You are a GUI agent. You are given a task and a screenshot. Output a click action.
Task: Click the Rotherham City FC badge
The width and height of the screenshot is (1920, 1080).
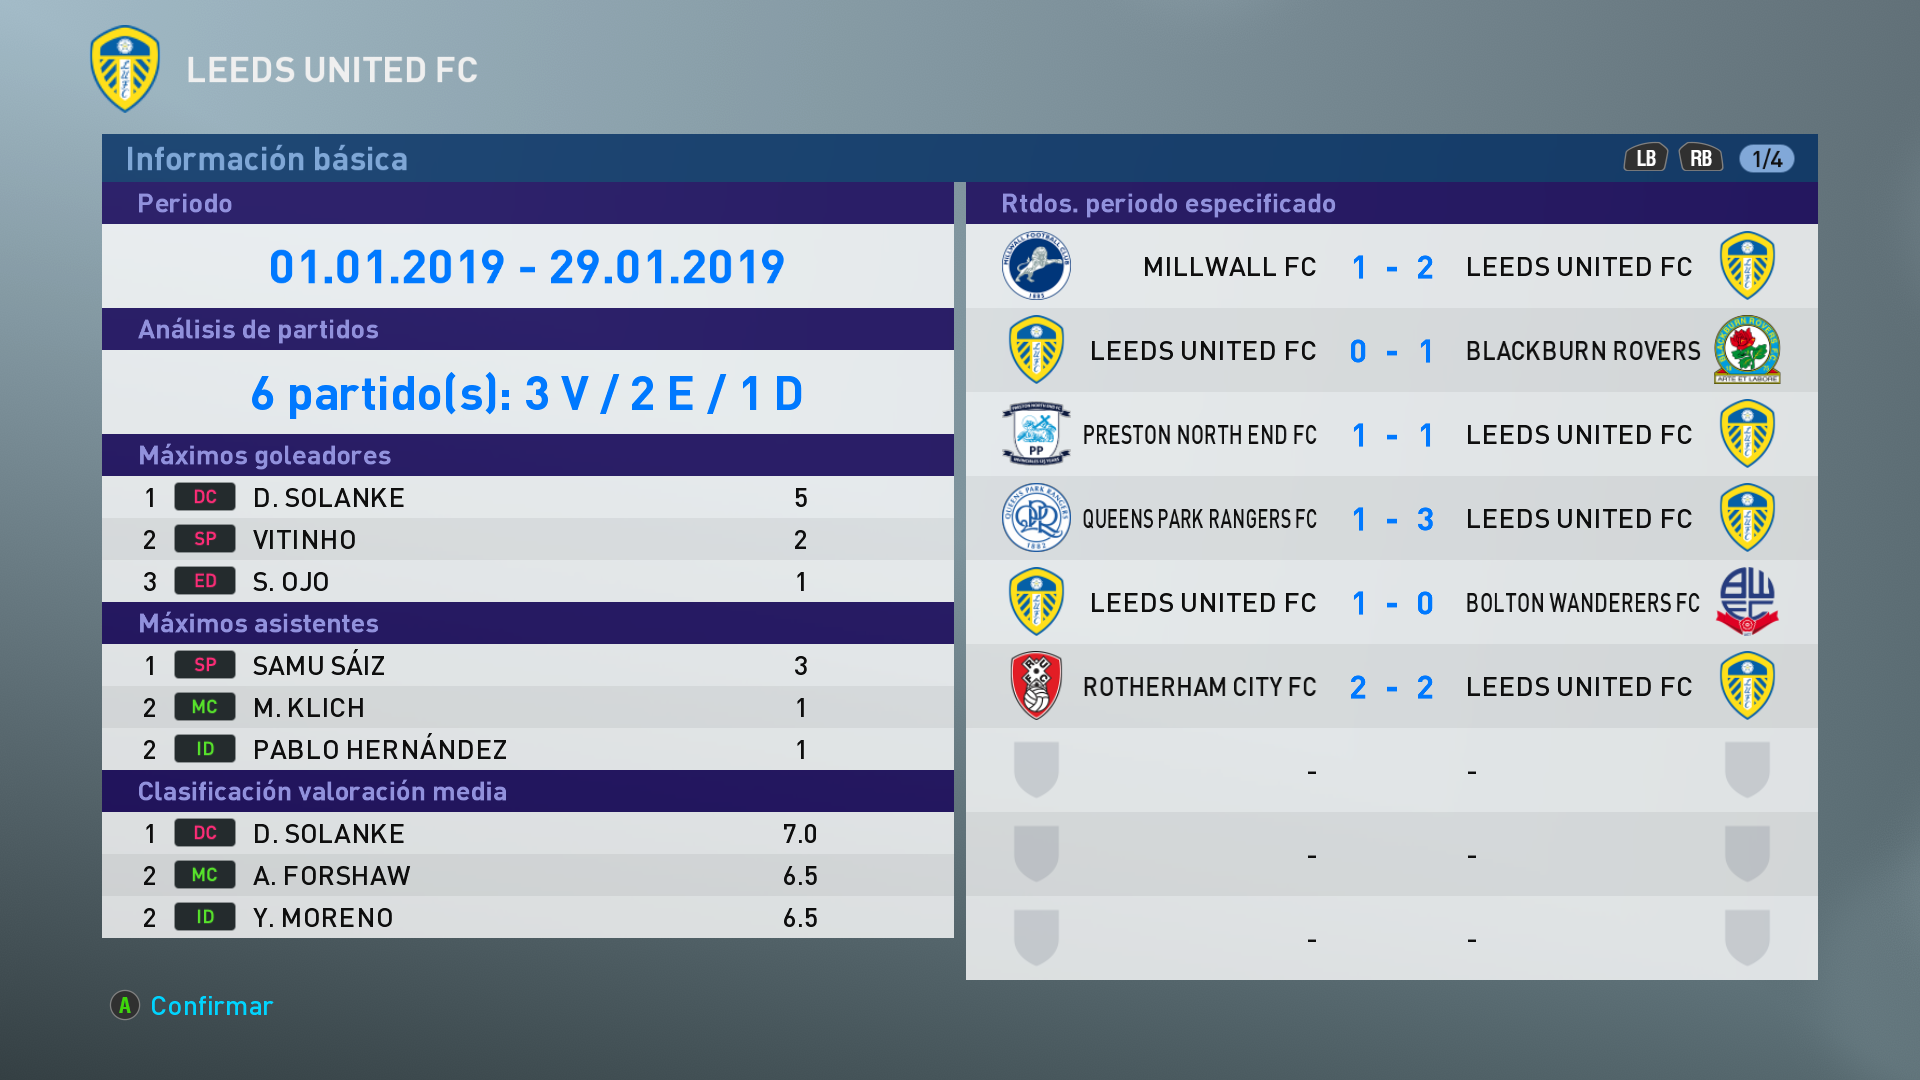(x=1036, y=686)
